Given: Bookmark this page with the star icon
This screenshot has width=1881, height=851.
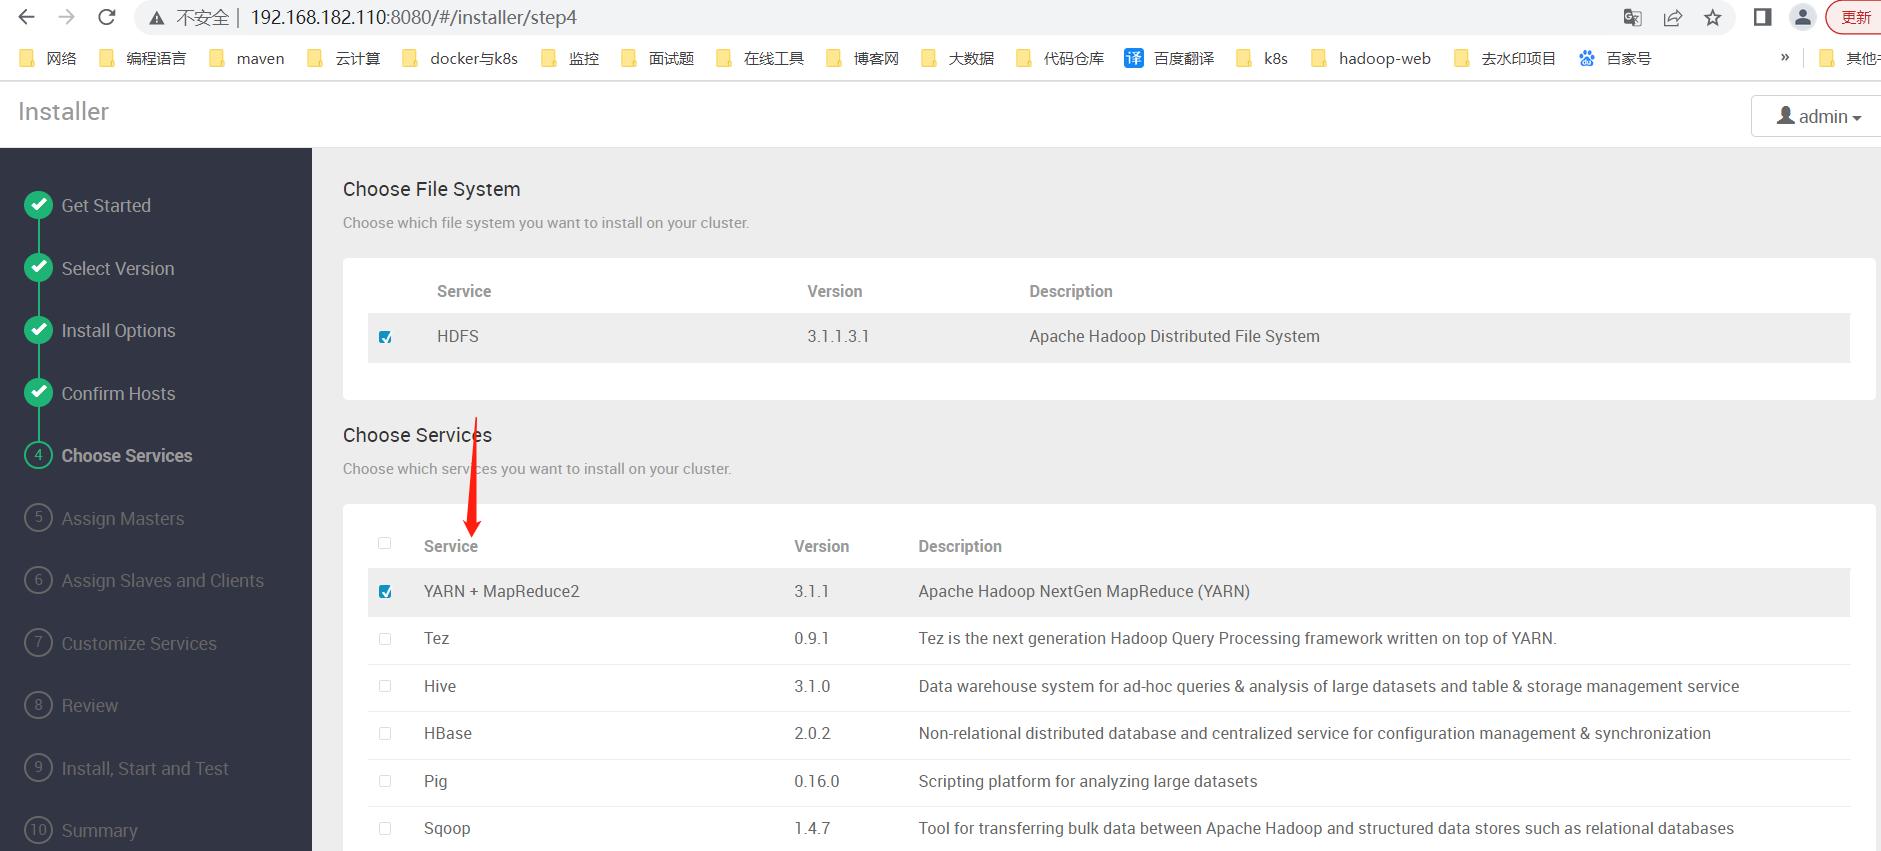Looking at the screenshot, I should (1713, 17).
